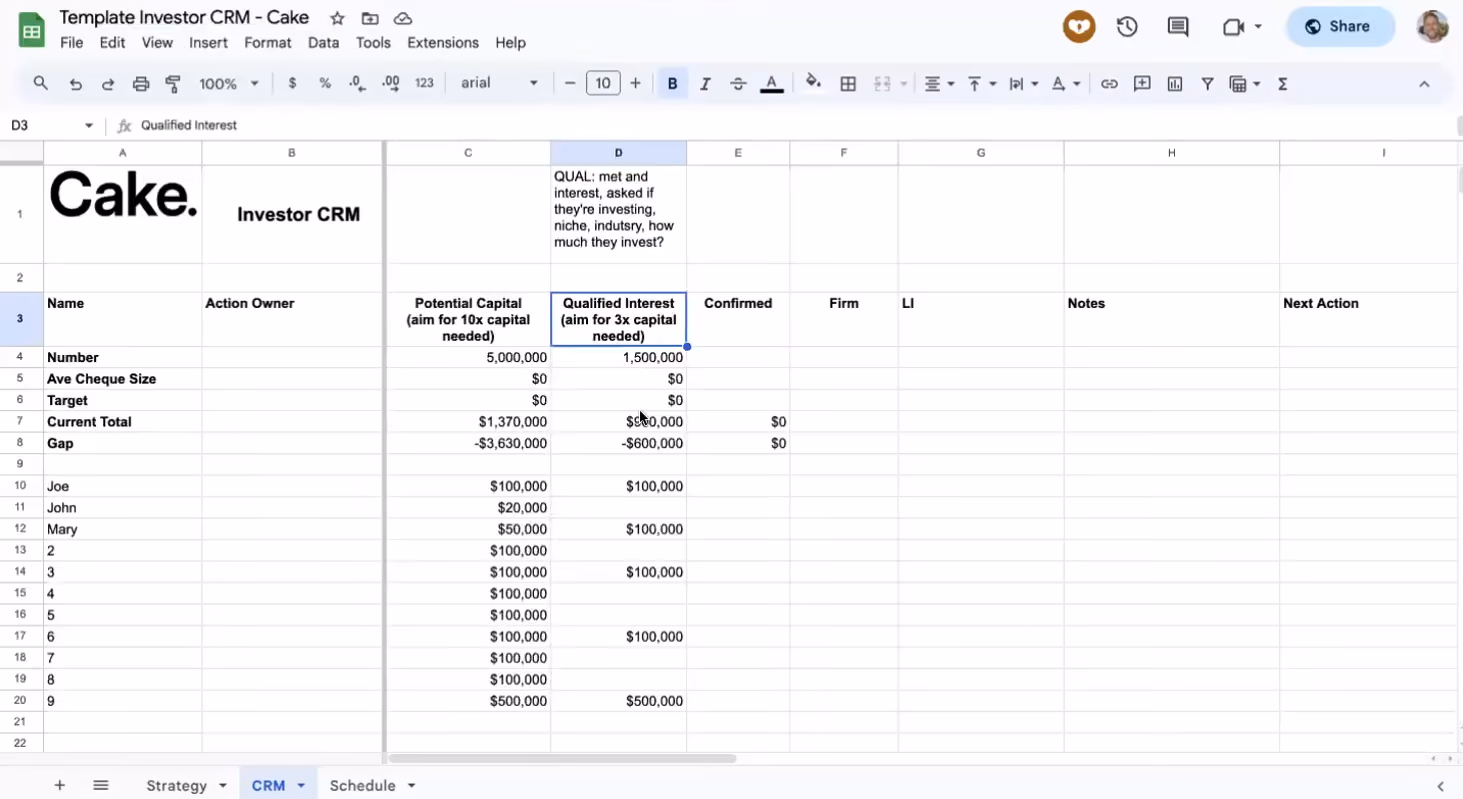Switch to the Schedule sheet tab
Screen dimensions: 1463x799
coord(362,786)
